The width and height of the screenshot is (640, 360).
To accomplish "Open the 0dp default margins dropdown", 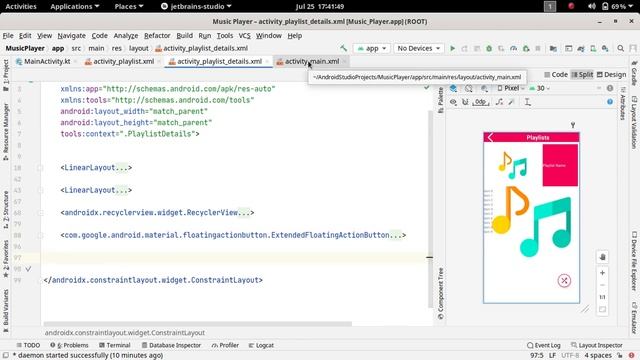I will [x=480, y=102].
